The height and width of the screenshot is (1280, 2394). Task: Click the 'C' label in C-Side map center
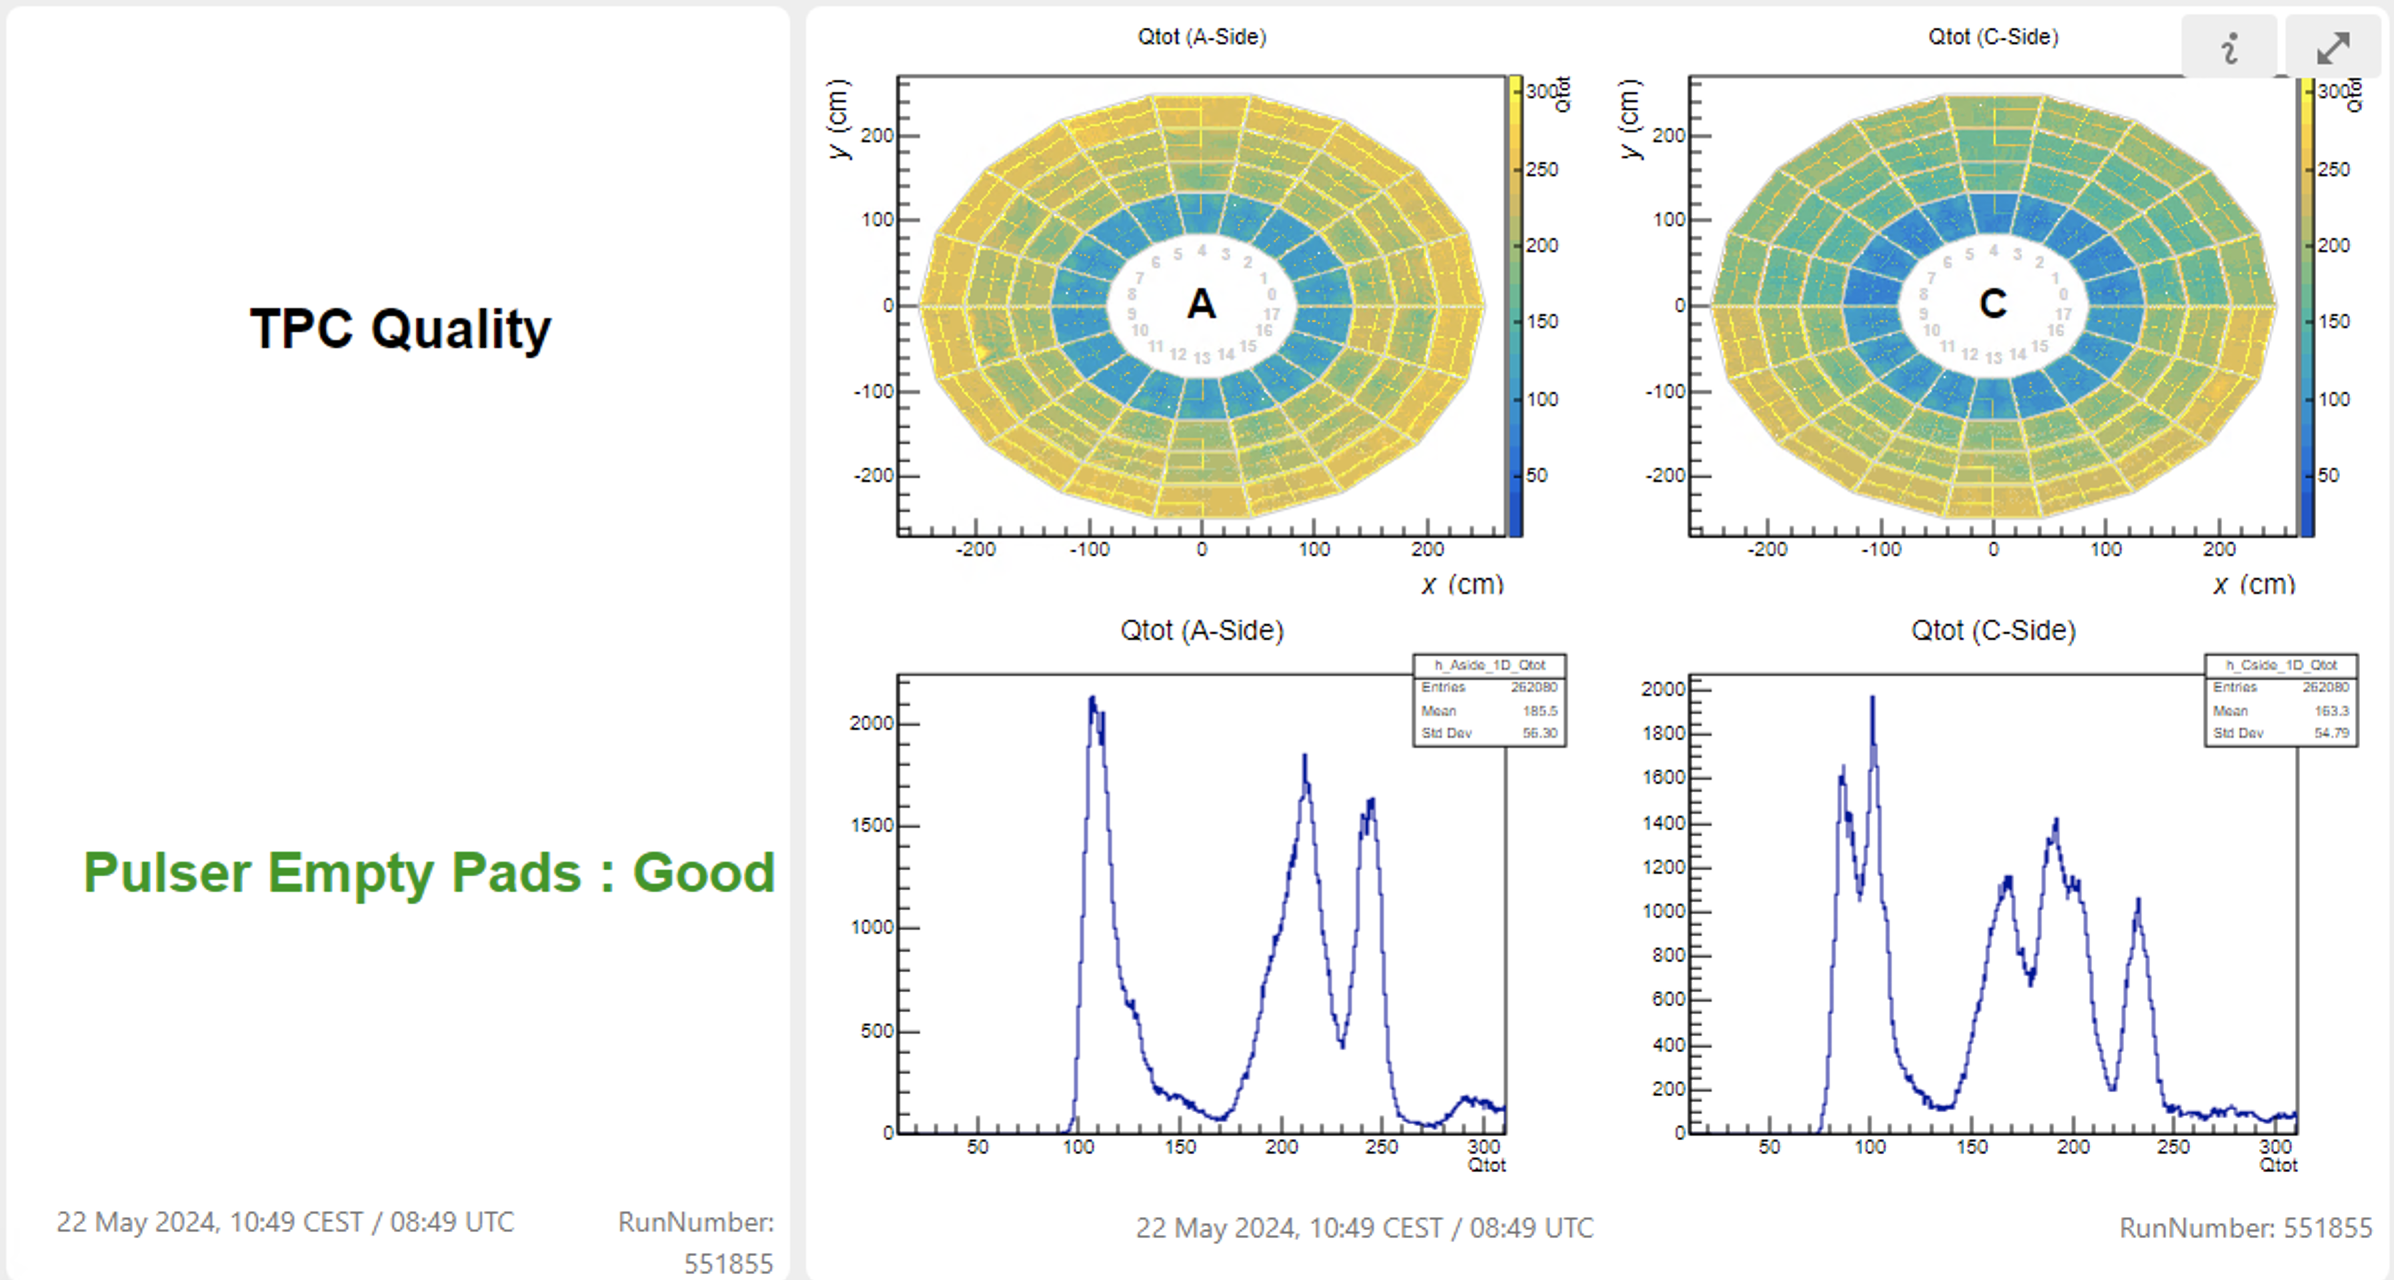click(x=1993, y=304)
